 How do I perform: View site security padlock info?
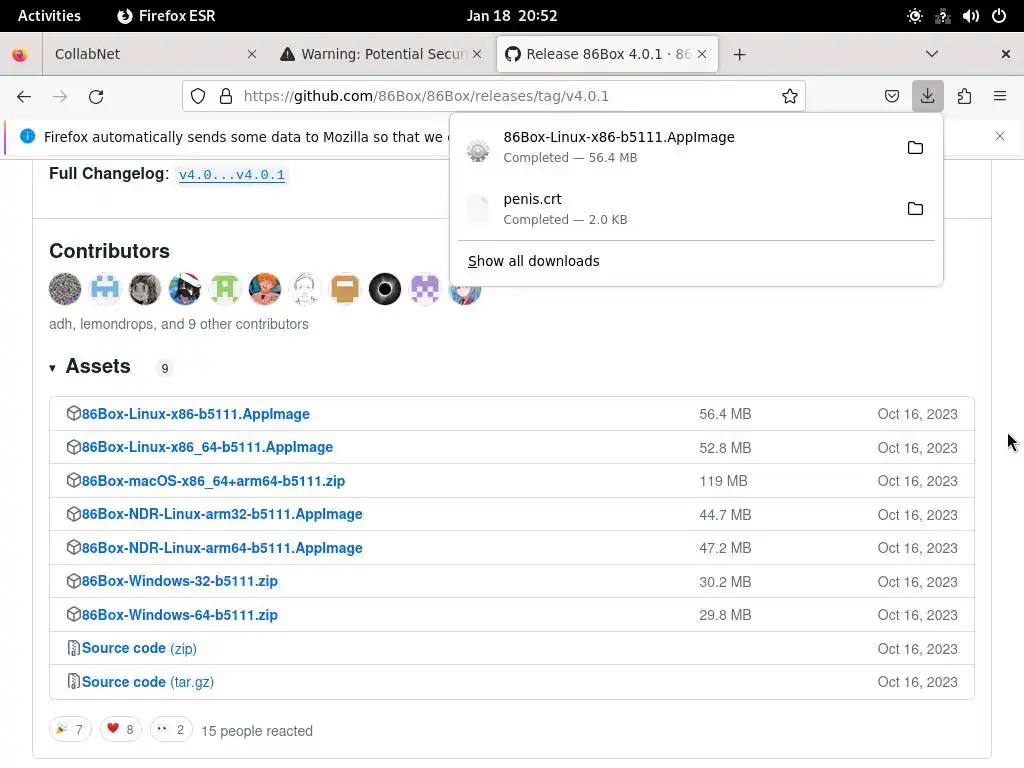[226, 97]
